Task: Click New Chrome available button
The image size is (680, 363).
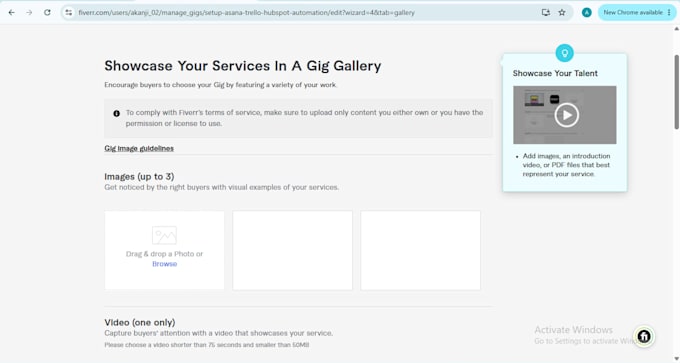Action: [x=633, y=13]
